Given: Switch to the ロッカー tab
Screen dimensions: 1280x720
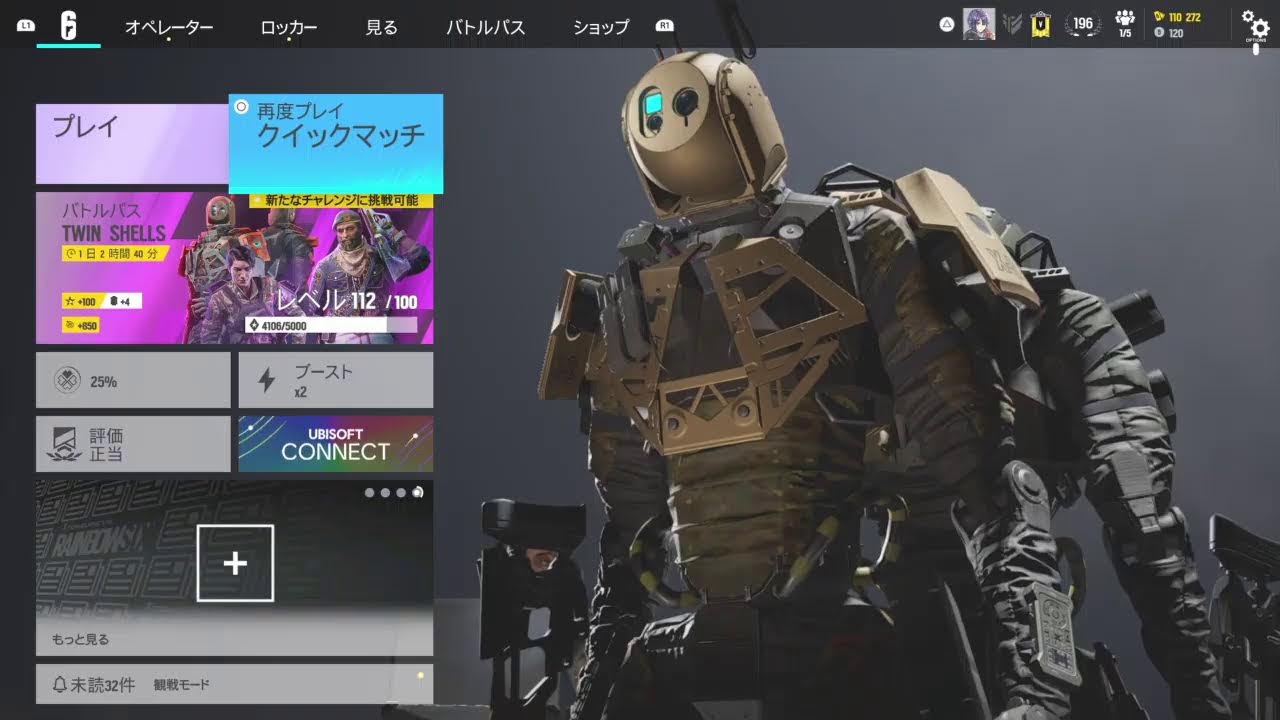Looking at the screenshot, I should point(288,27).
